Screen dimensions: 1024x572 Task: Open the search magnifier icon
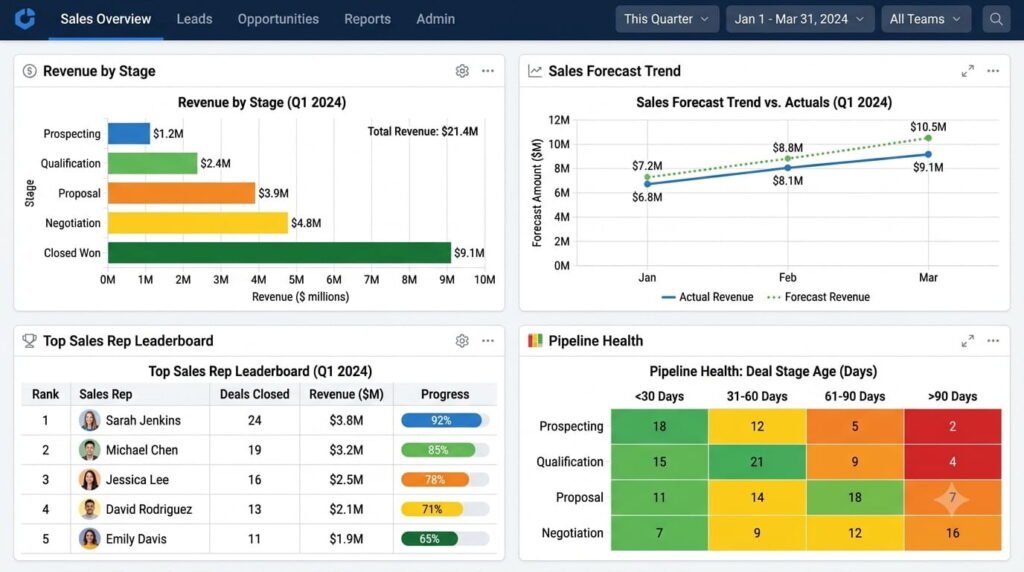pos(995,19)
